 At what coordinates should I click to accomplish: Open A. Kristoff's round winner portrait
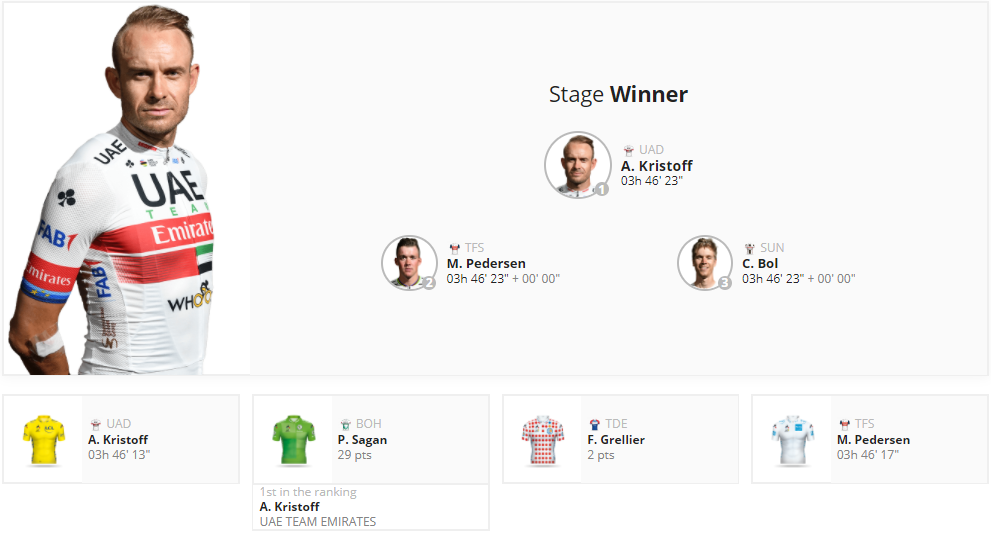(x=578, y=164)
